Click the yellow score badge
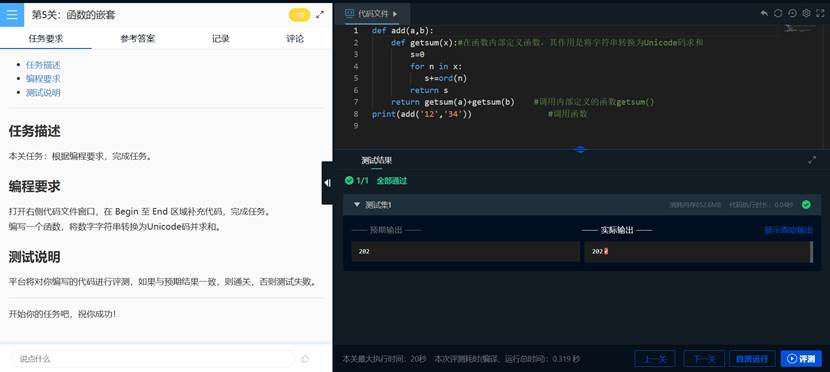Viewport: 830px width, 372px height. (x=299, y=15)
